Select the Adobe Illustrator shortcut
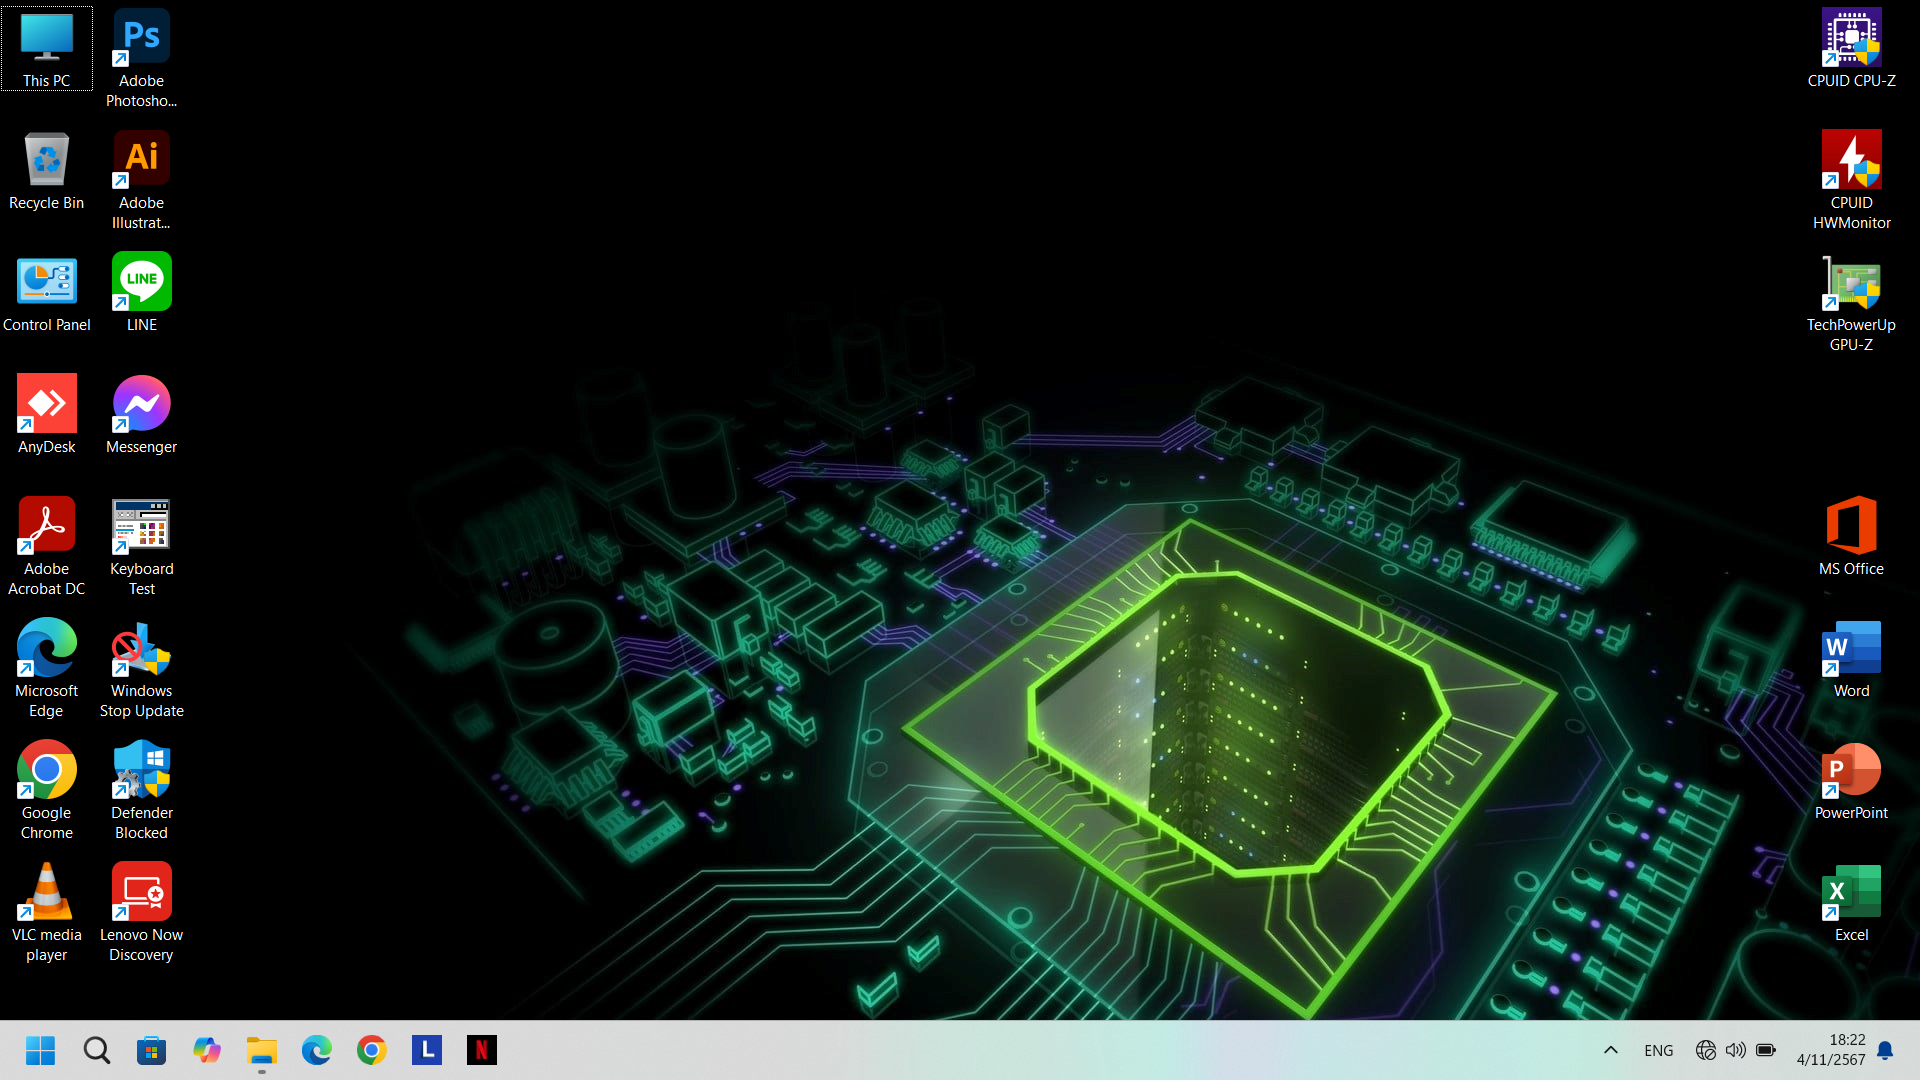The height and width of the screenshot is (1080, 1920). point(141,180)
